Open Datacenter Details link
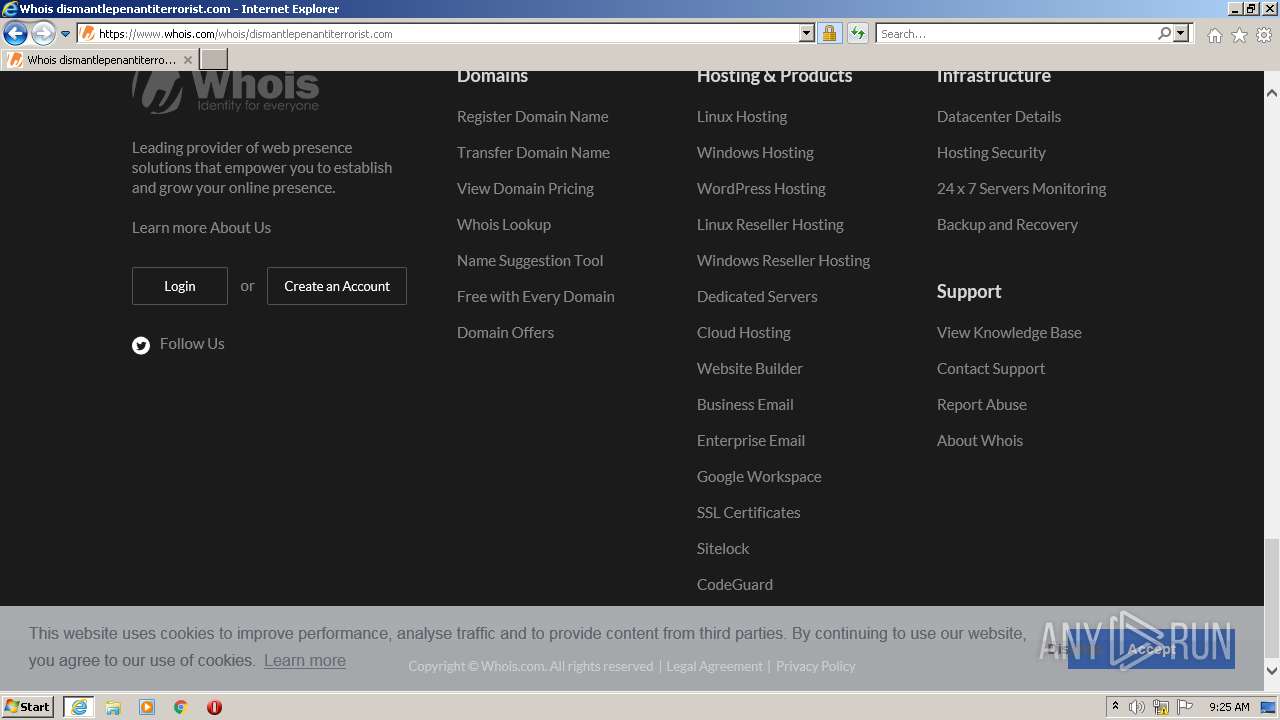The image size is (1280, 720). (999, 117)
